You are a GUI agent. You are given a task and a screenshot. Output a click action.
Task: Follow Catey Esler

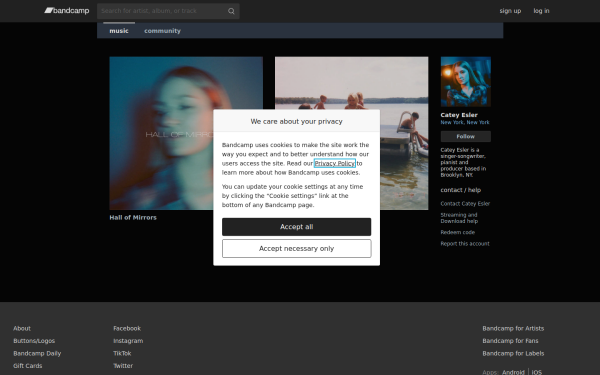466,136
